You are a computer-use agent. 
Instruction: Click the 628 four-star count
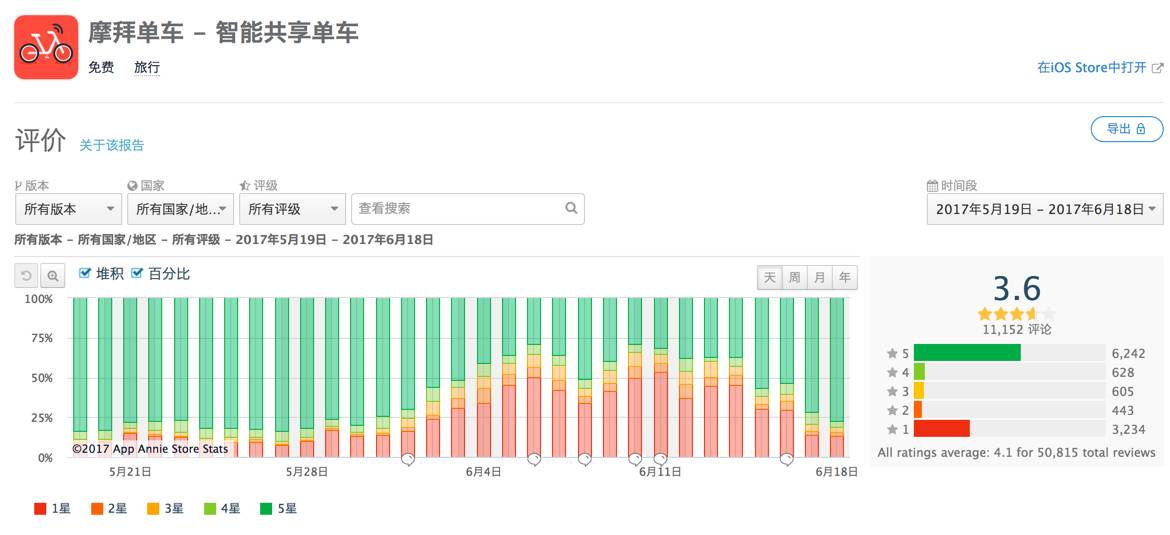click(1122, 372)
